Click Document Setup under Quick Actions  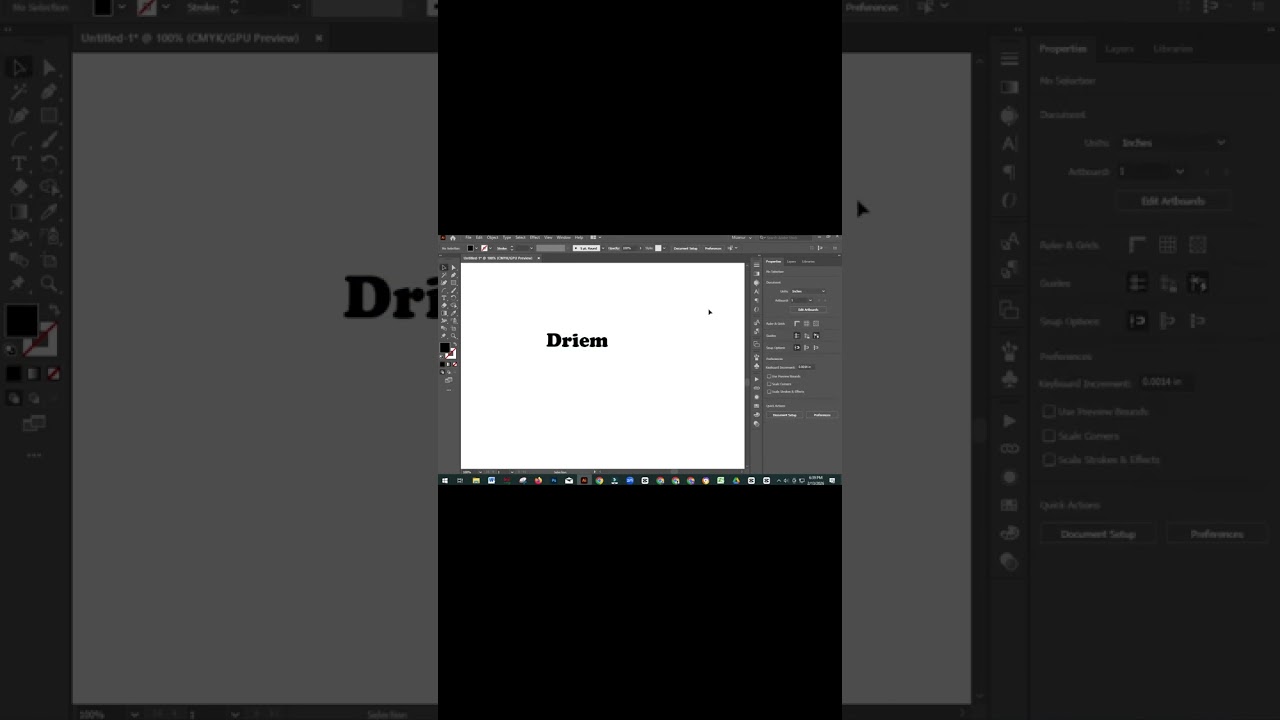pos(784,415)
